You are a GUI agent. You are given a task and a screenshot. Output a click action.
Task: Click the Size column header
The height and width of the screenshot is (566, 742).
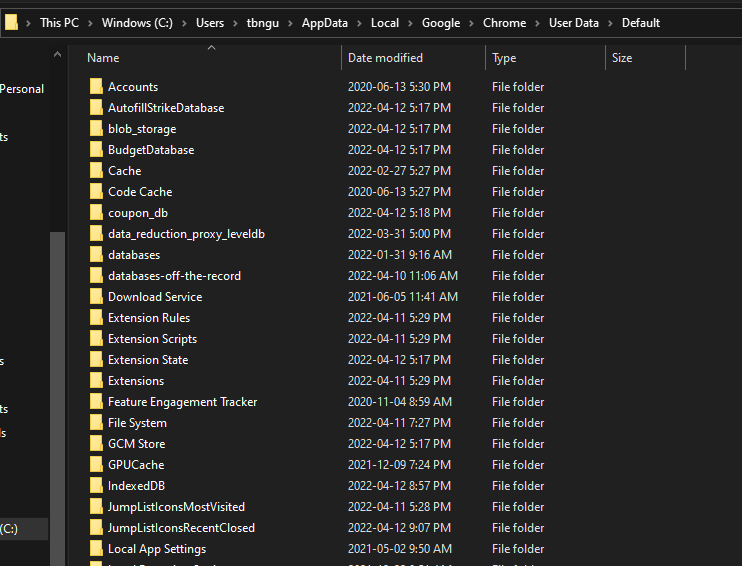(x=622, y=58)
